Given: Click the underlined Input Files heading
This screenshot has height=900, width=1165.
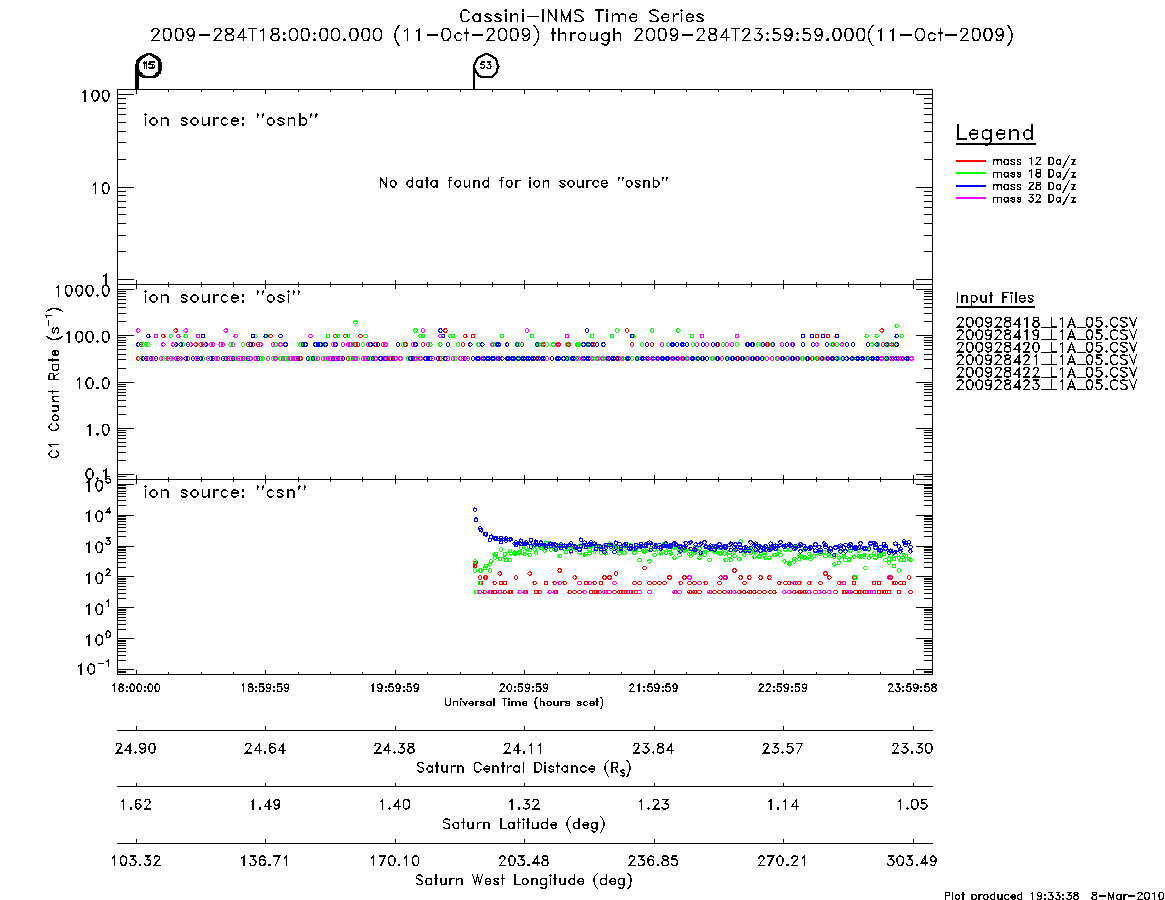Looking at the screenshot, I should point(995,298).
